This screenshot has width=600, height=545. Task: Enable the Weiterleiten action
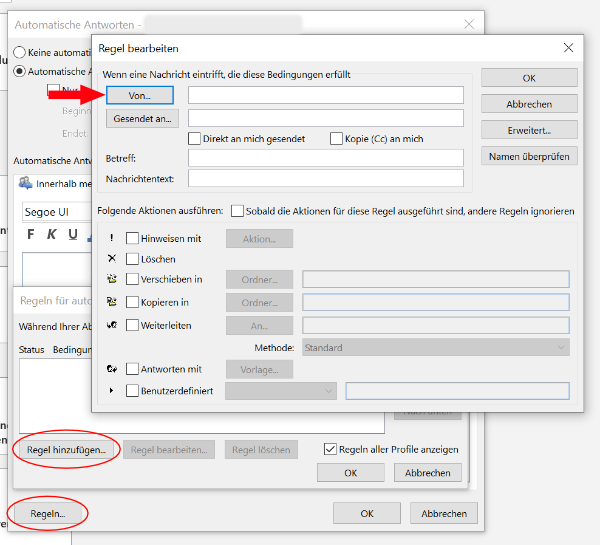(132, 325)
